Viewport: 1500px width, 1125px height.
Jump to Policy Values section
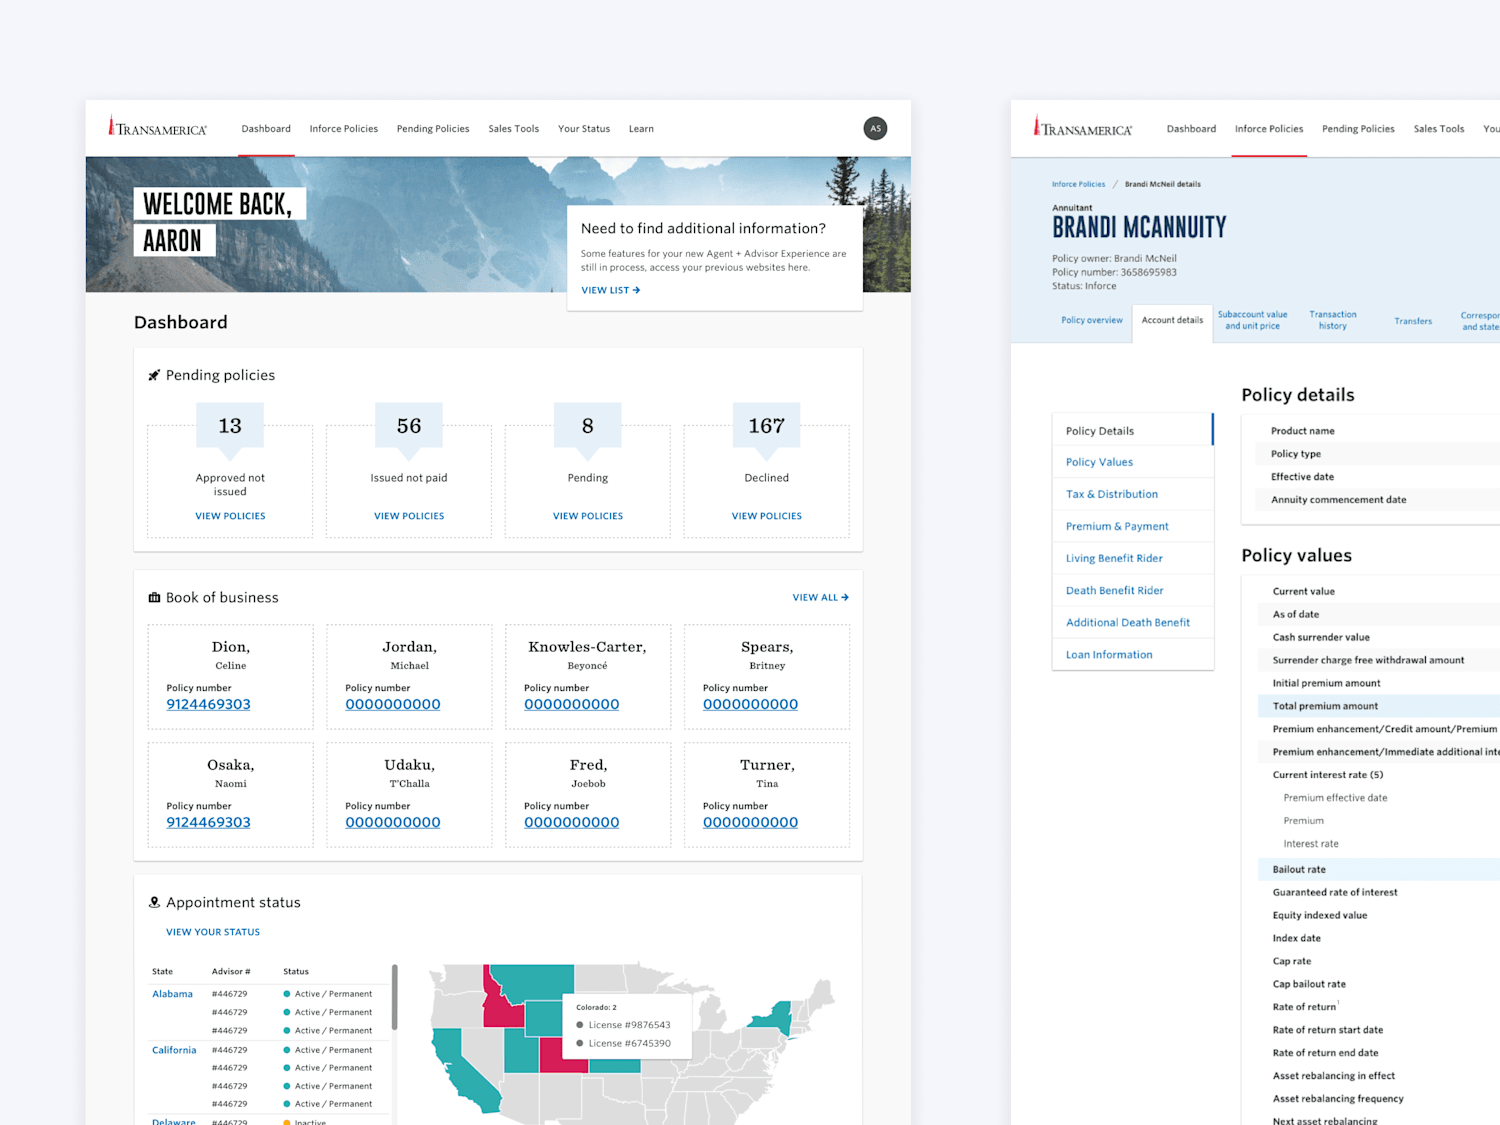pyautogui.click(x=1133, y=462)
